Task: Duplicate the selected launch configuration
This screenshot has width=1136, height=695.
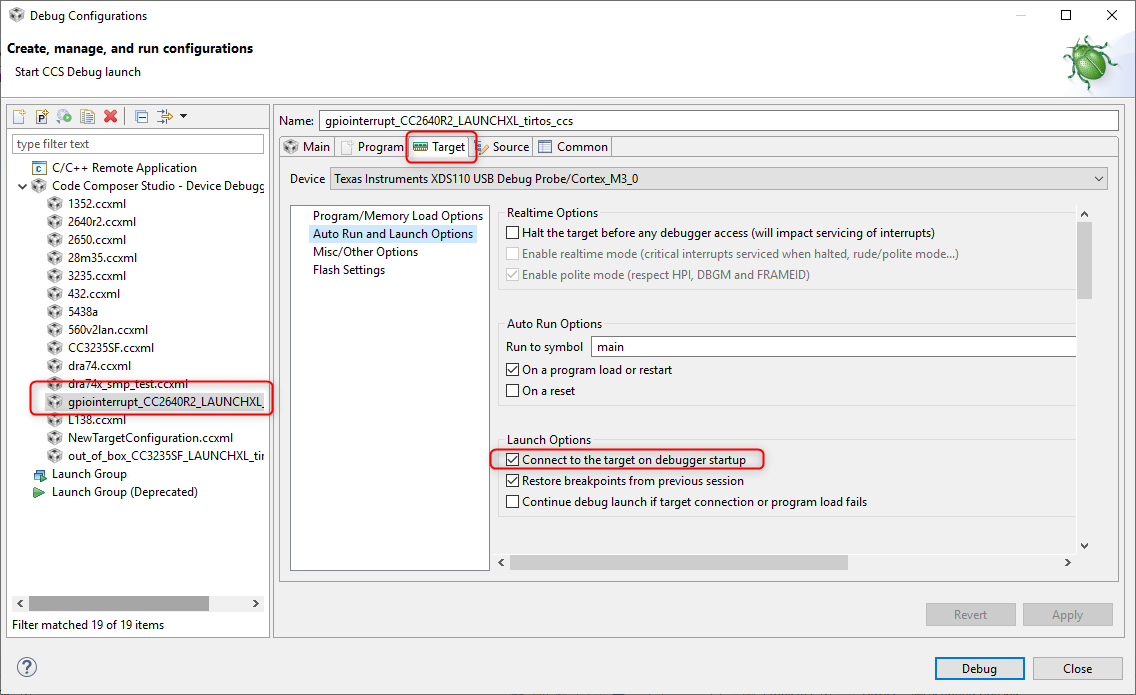Action: (x=87, y=117)
